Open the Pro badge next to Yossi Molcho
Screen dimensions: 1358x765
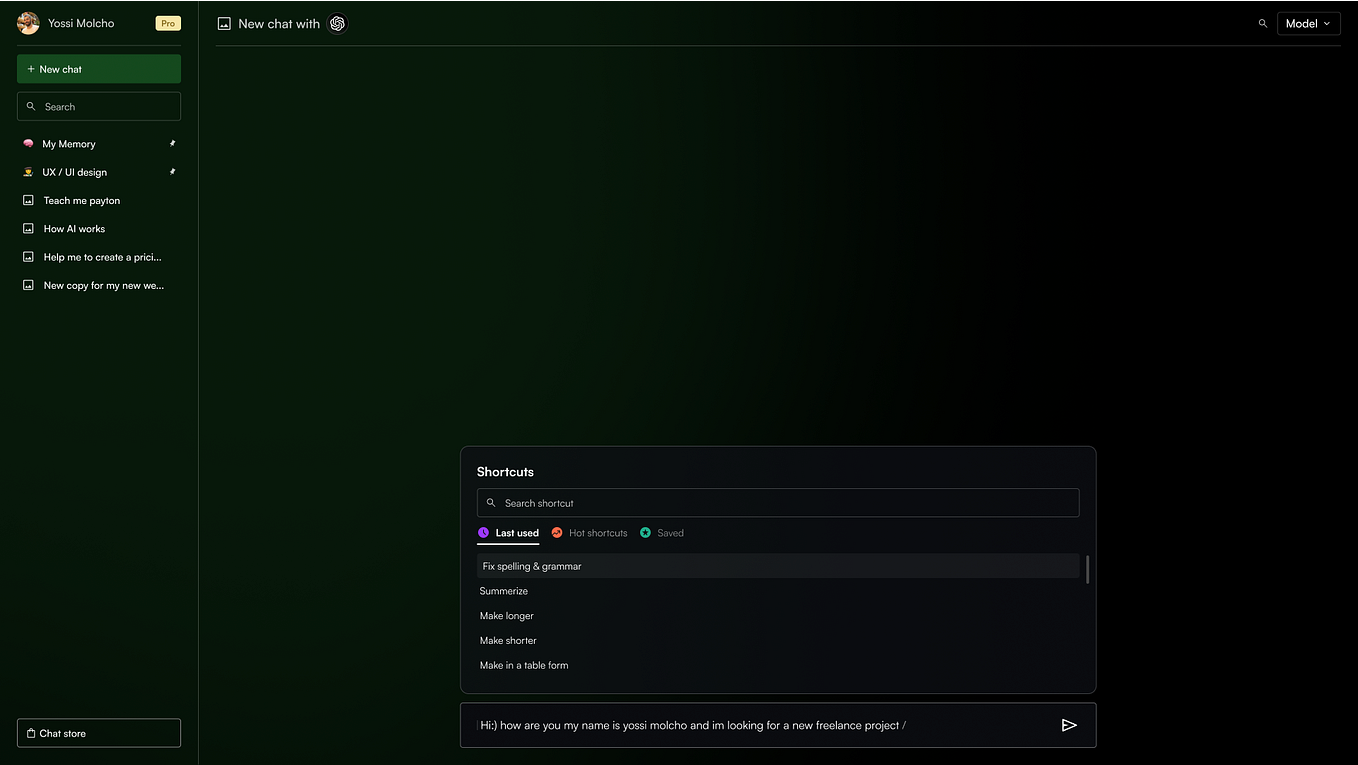point(167,22)
